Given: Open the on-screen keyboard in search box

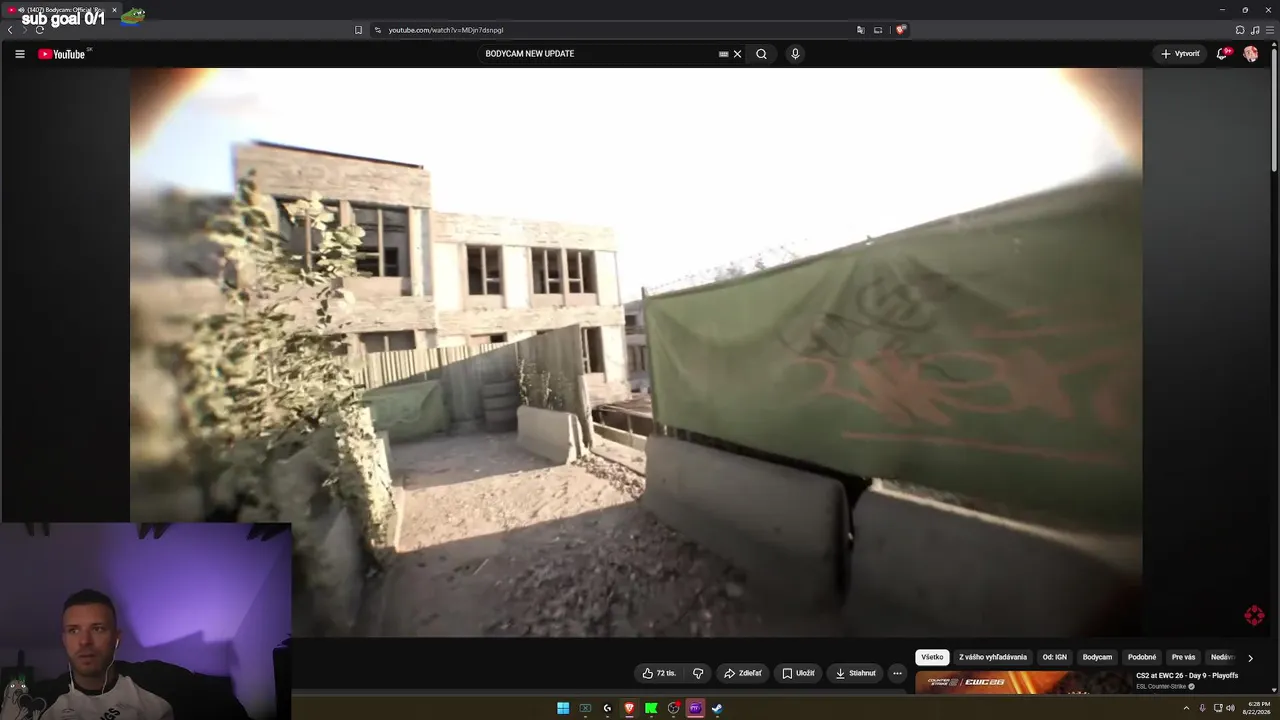Looking at the screenshot, I should click(723, 54).
